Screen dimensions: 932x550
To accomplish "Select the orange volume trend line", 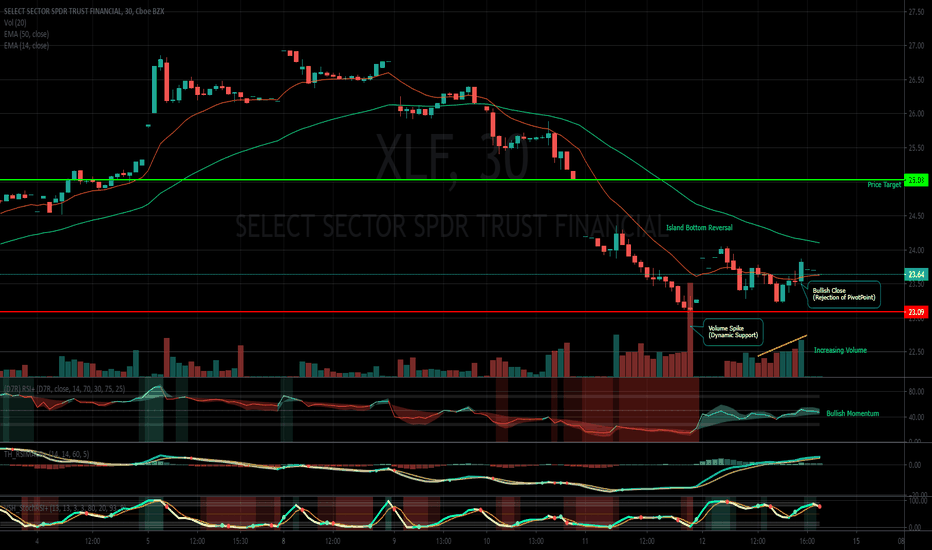I will 782,346.
